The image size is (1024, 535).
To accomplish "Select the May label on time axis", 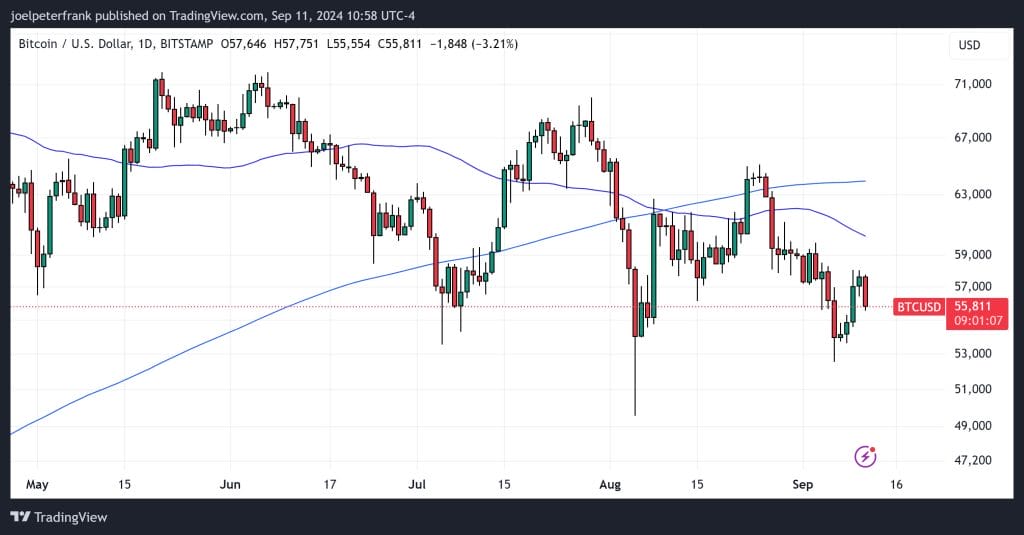I will 35,484.
